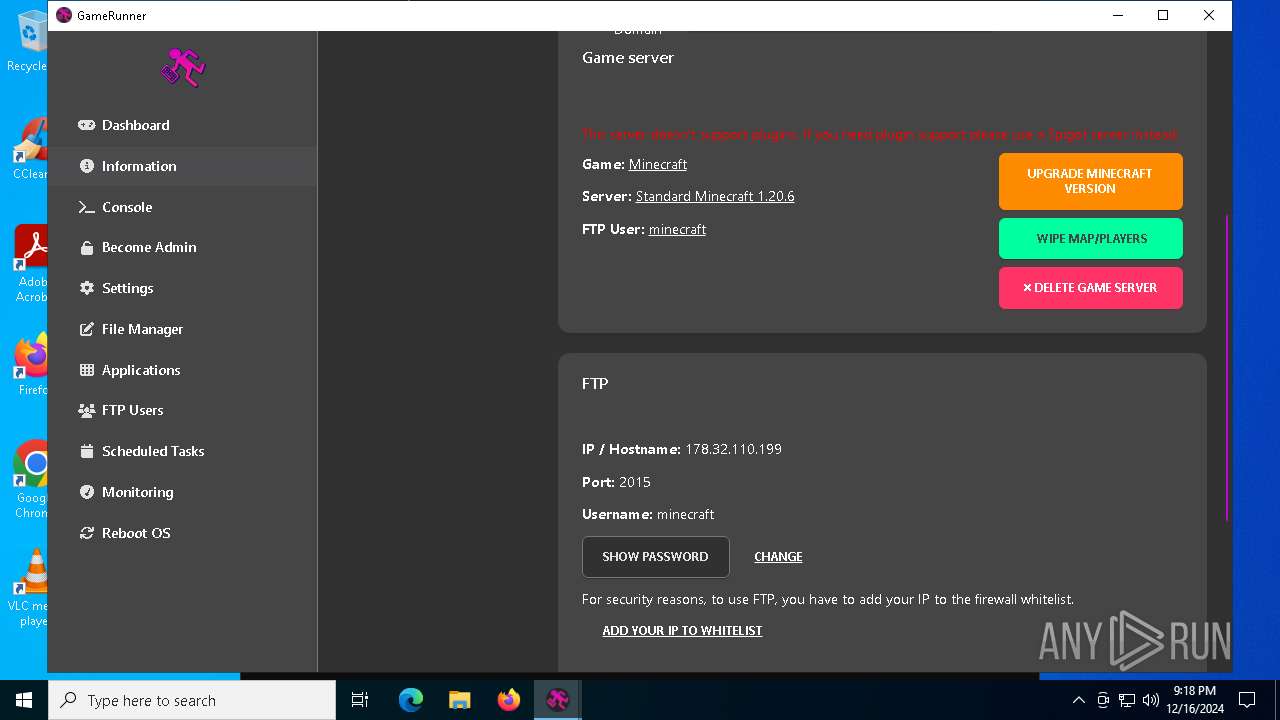Click the Port 2015 value
This screenshot has height=720, width=1280.
(x=635, y=482)
